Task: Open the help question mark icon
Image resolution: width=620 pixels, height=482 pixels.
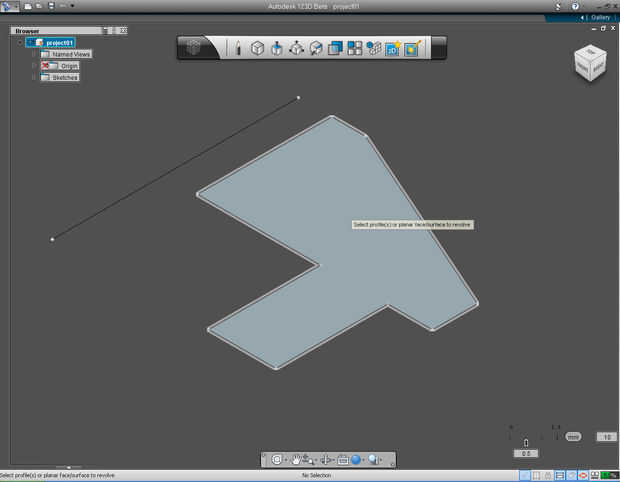Action: (x=575, y=6)
